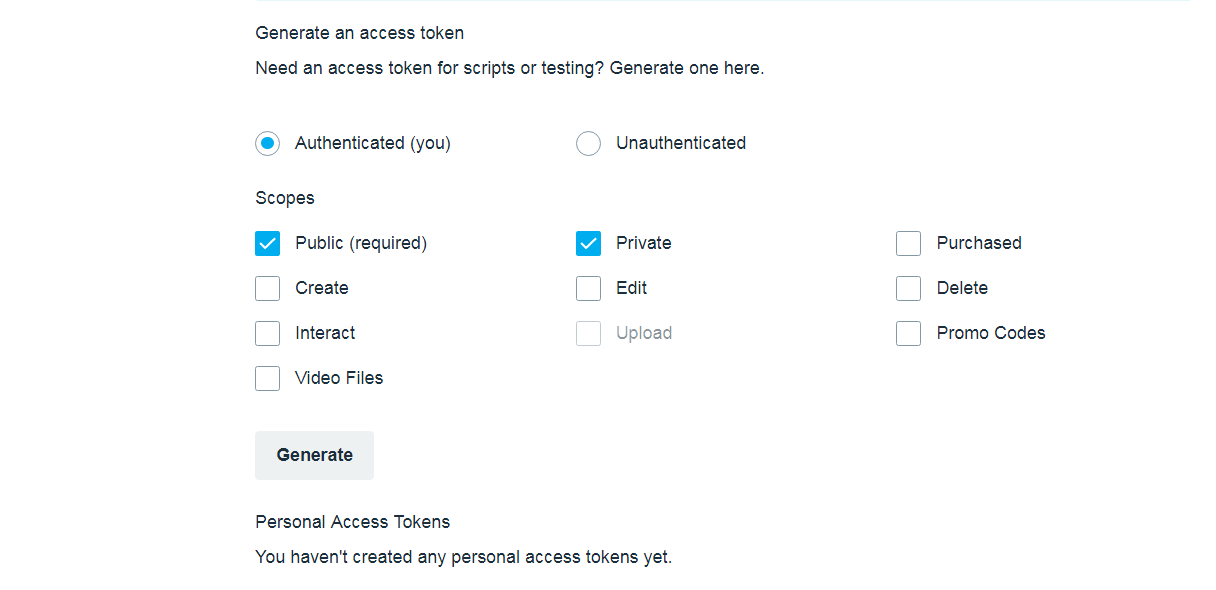Viewport: 1216px width, 590px height.
Task: Toggle the Interact scope checkbox
Action: click(267, 333)
